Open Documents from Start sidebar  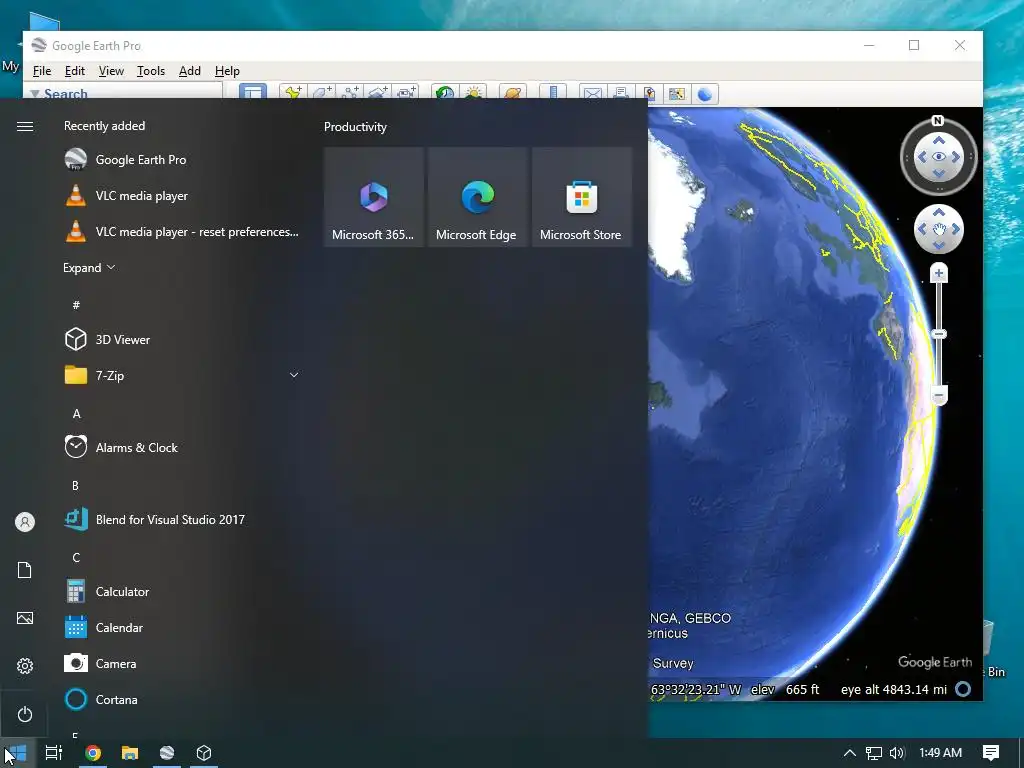pyautogui.click(x=25, y=570)
